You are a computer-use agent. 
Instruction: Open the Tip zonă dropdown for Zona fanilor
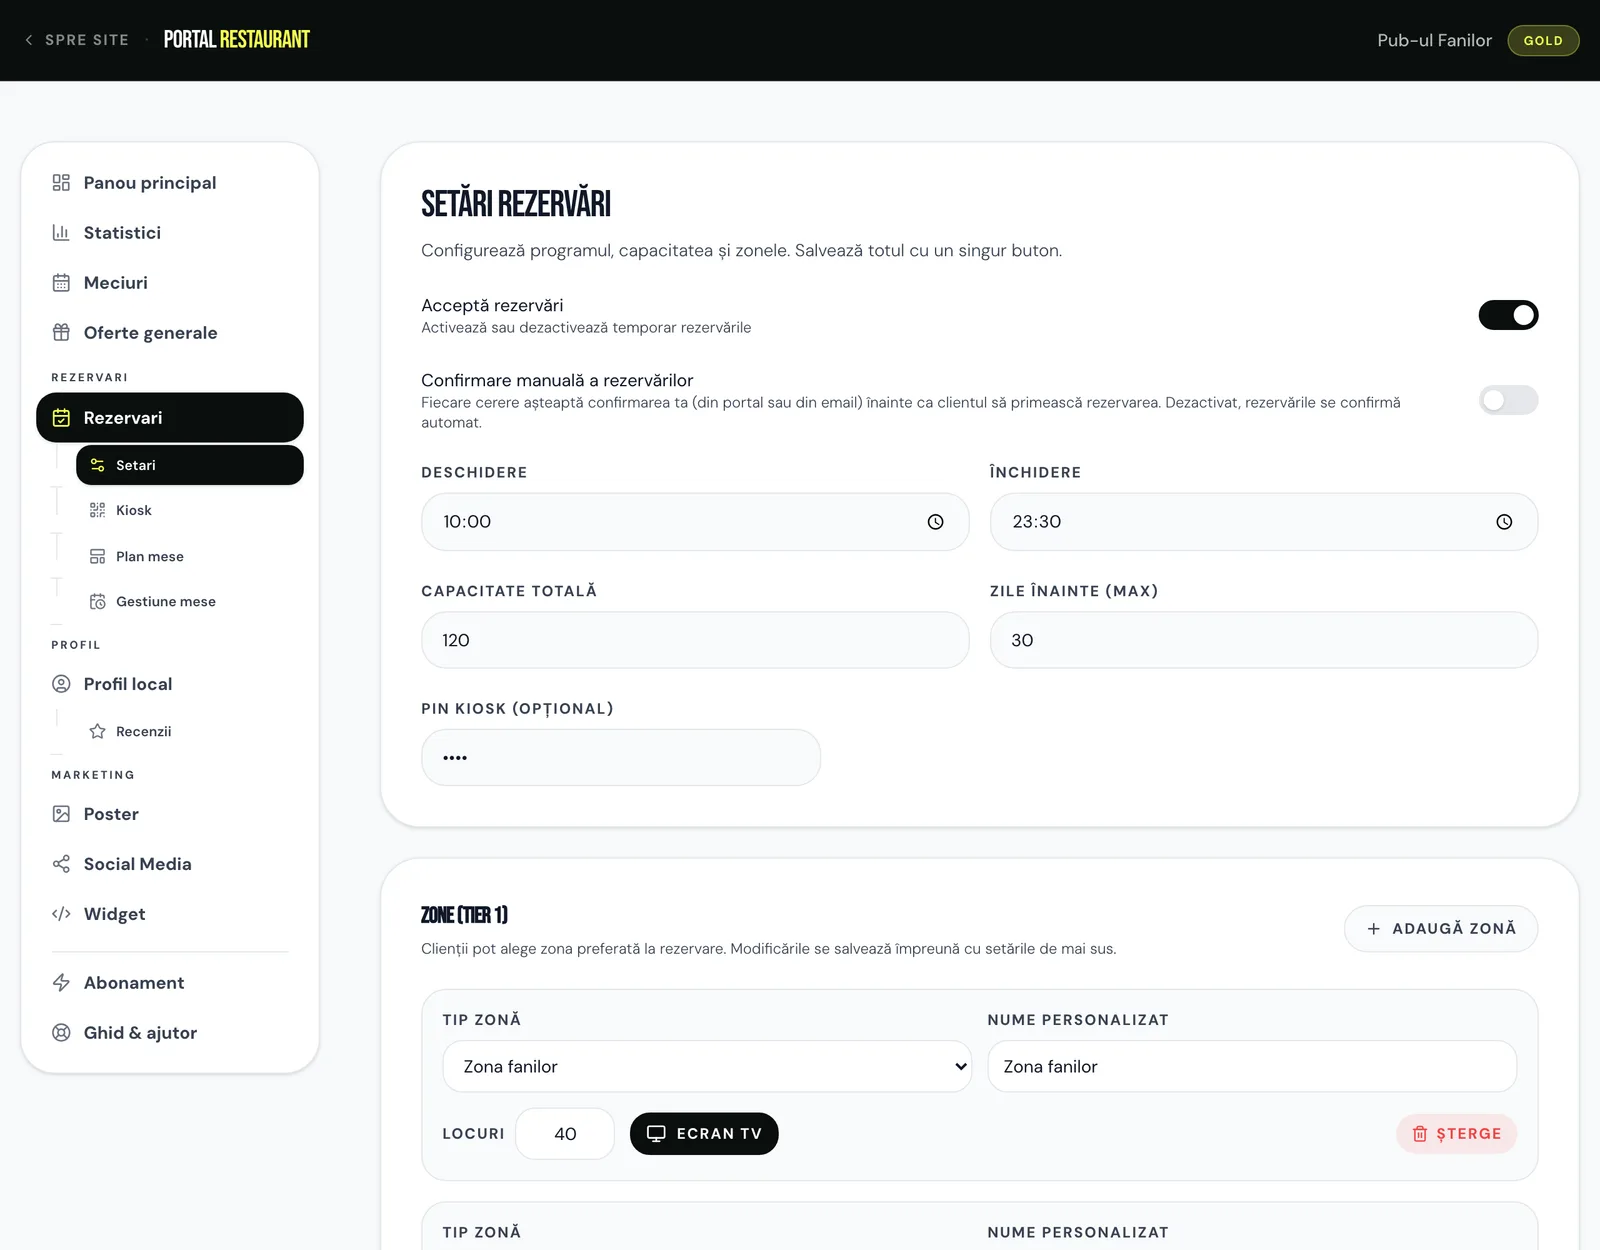(x=707, y=1067)
